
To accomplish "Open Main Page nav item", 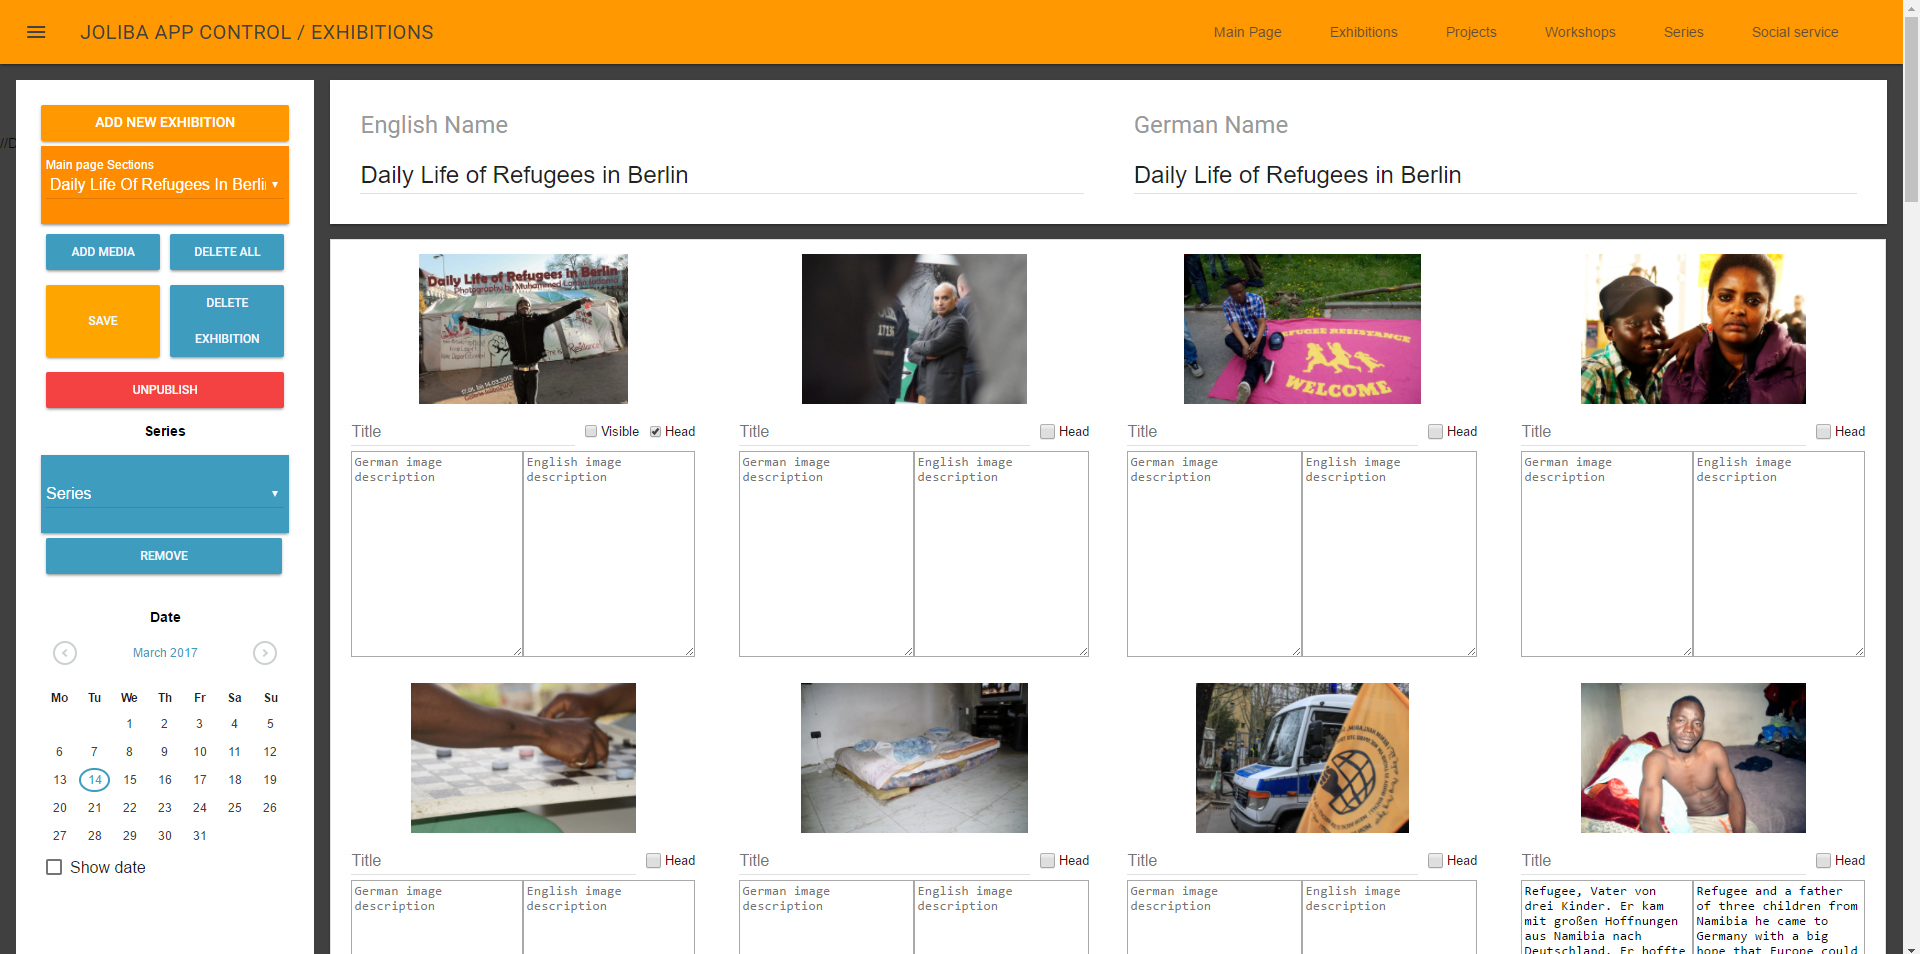I will pos(1247,32).
